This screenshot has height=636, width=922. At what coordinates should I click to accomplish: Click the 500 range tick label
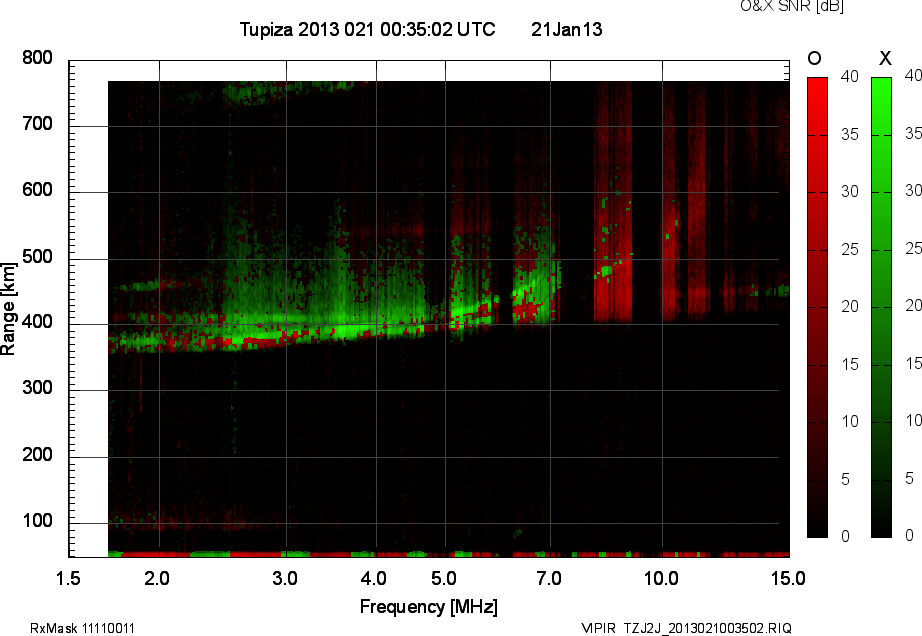[37, 256]
